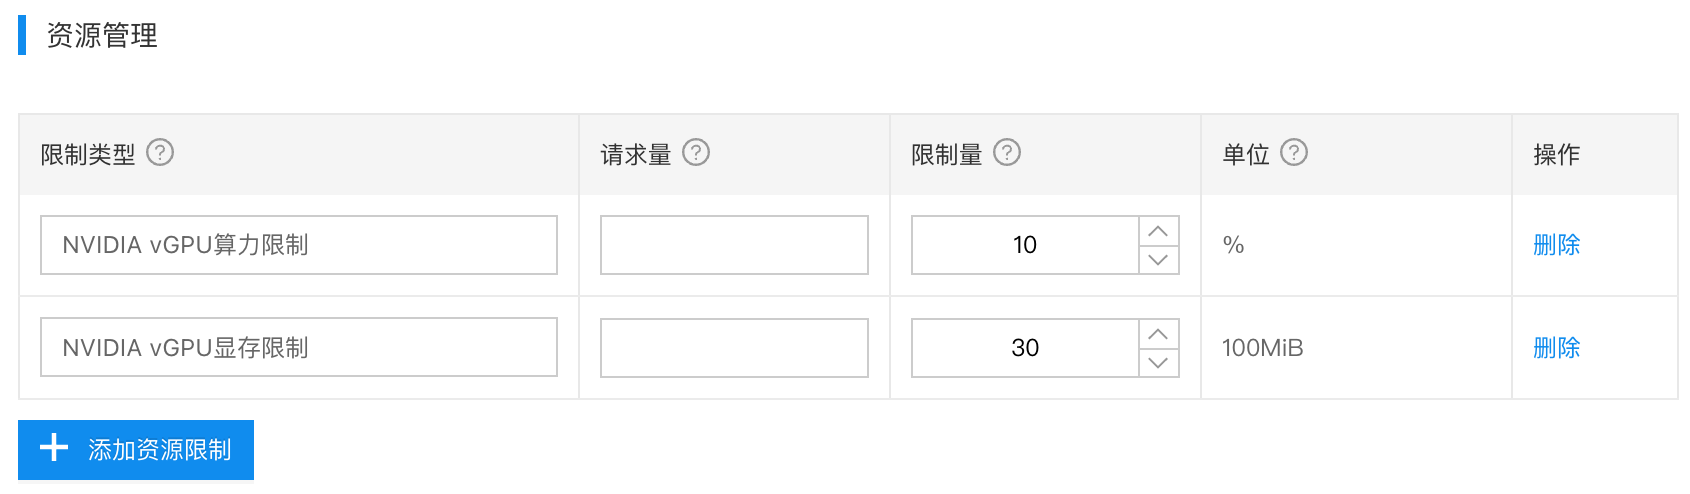Increase the vGPU算力限制 limit with the up arrow
The height and width of the screenshot is (494, 1690).
1159,231
